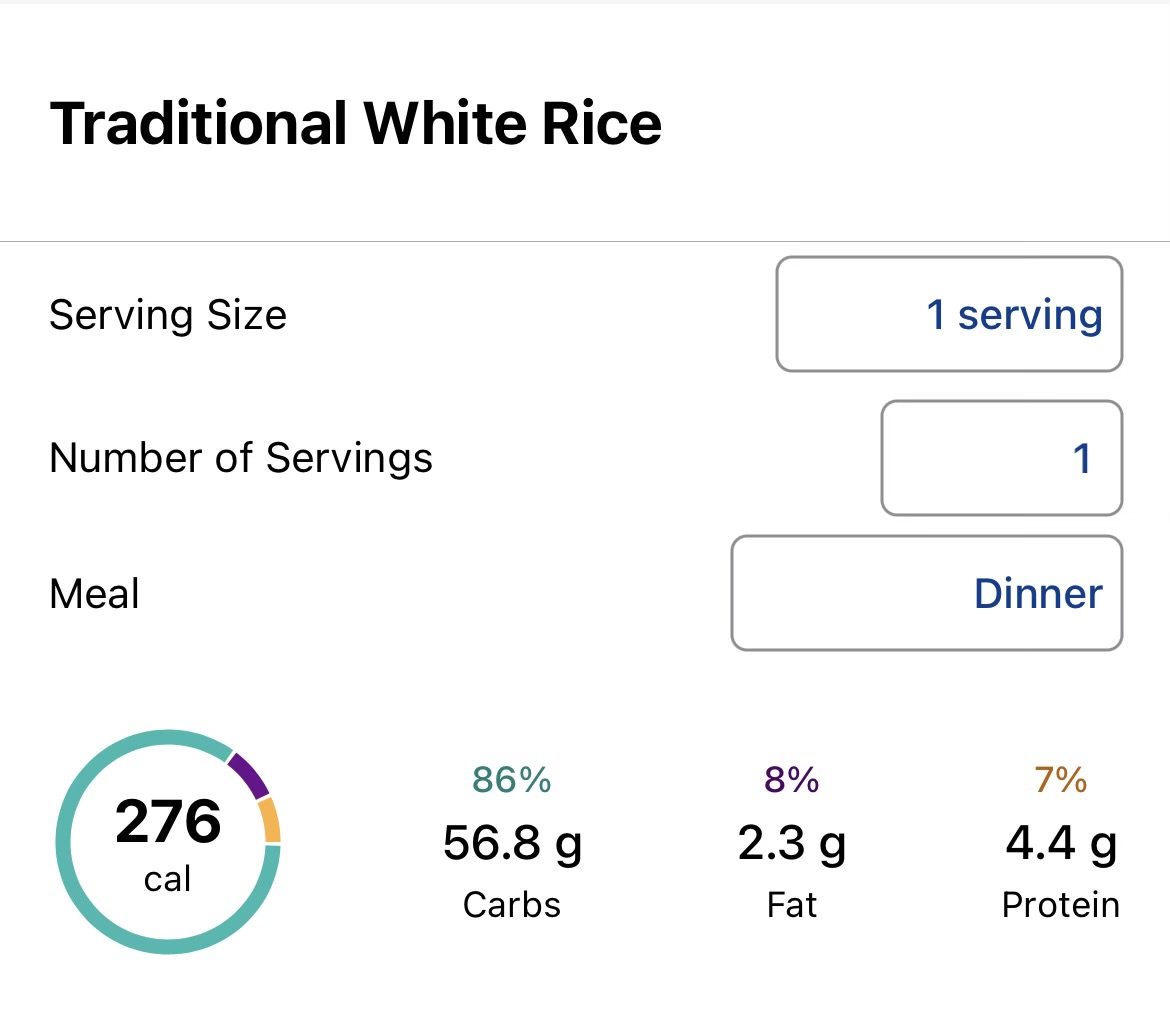Tap the 276 cal donut chart
Screen dimensions: 1170x1024
click(168, 842)
